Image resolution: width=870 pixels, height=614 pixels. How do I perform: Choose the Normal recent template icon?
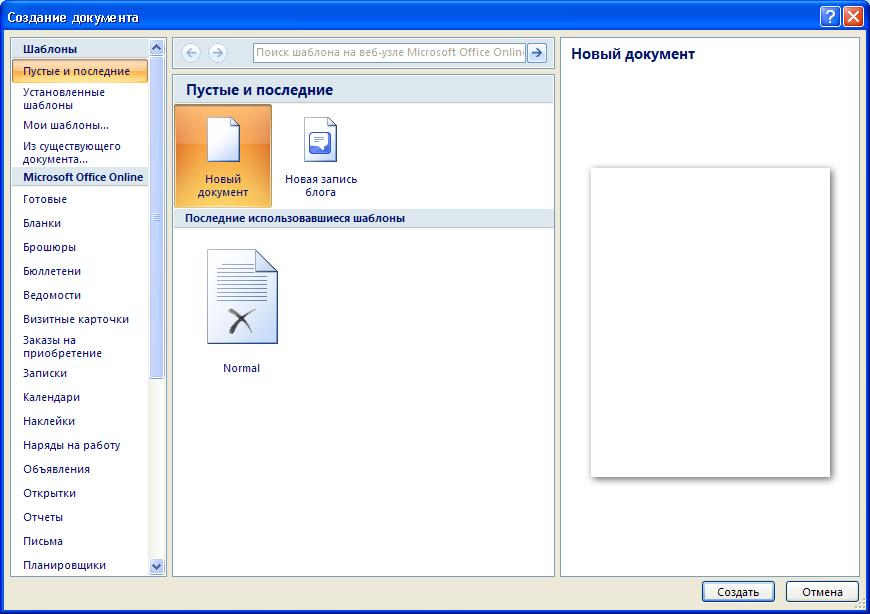242,311
